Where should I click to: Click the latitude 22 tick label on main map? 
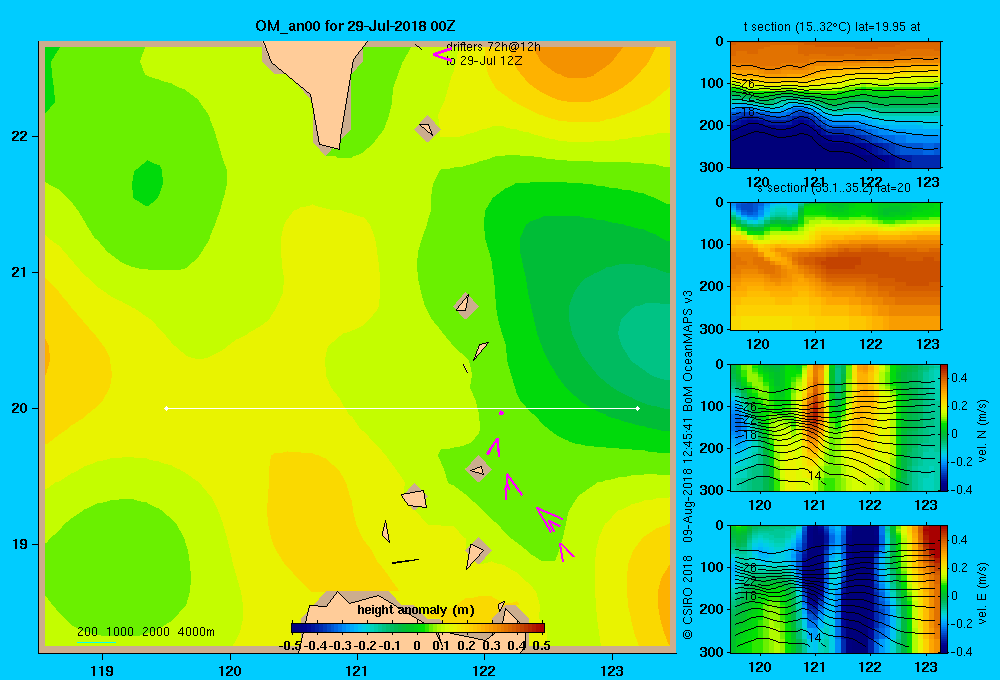[x=20, y=137]
